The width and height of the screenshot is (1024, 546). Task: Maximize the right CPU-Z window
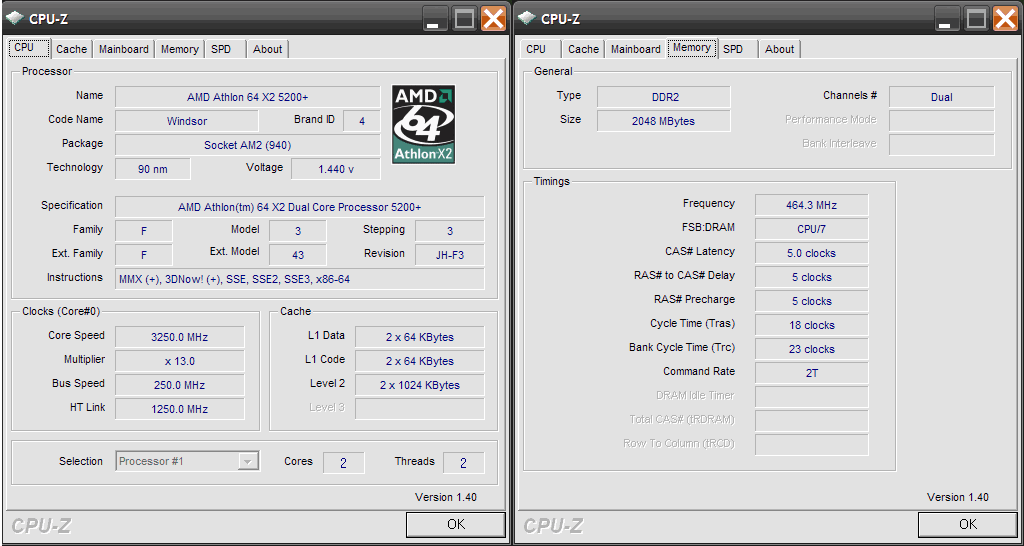click(976, 18)
